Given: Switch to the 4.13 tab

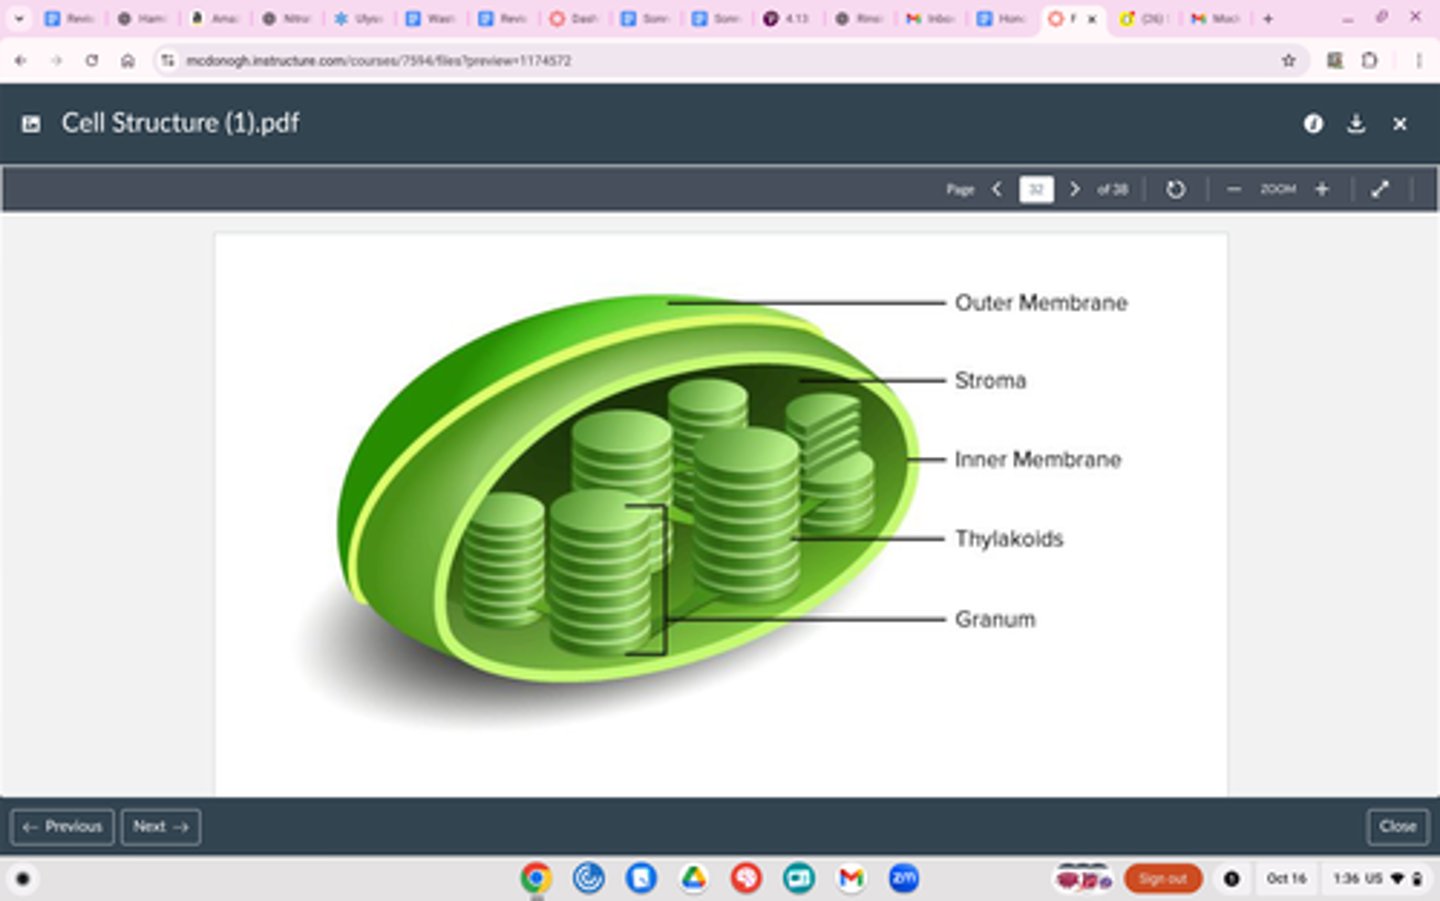Looking at the screenshot, I should (x=787, y=18).
